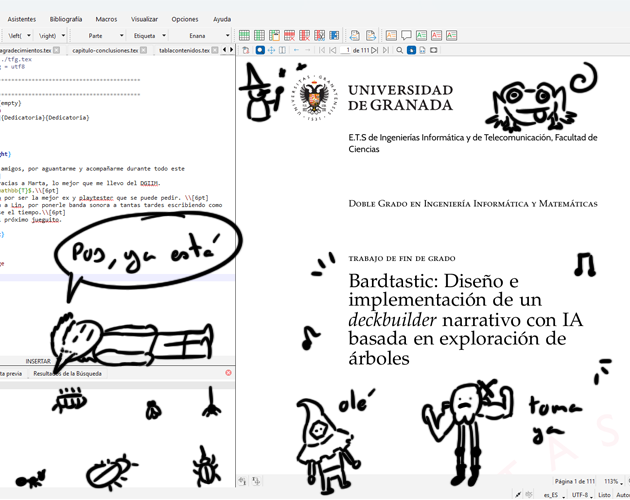Click the paste table column icon
This screenshot has height=500, width=630.
point(274,35)
